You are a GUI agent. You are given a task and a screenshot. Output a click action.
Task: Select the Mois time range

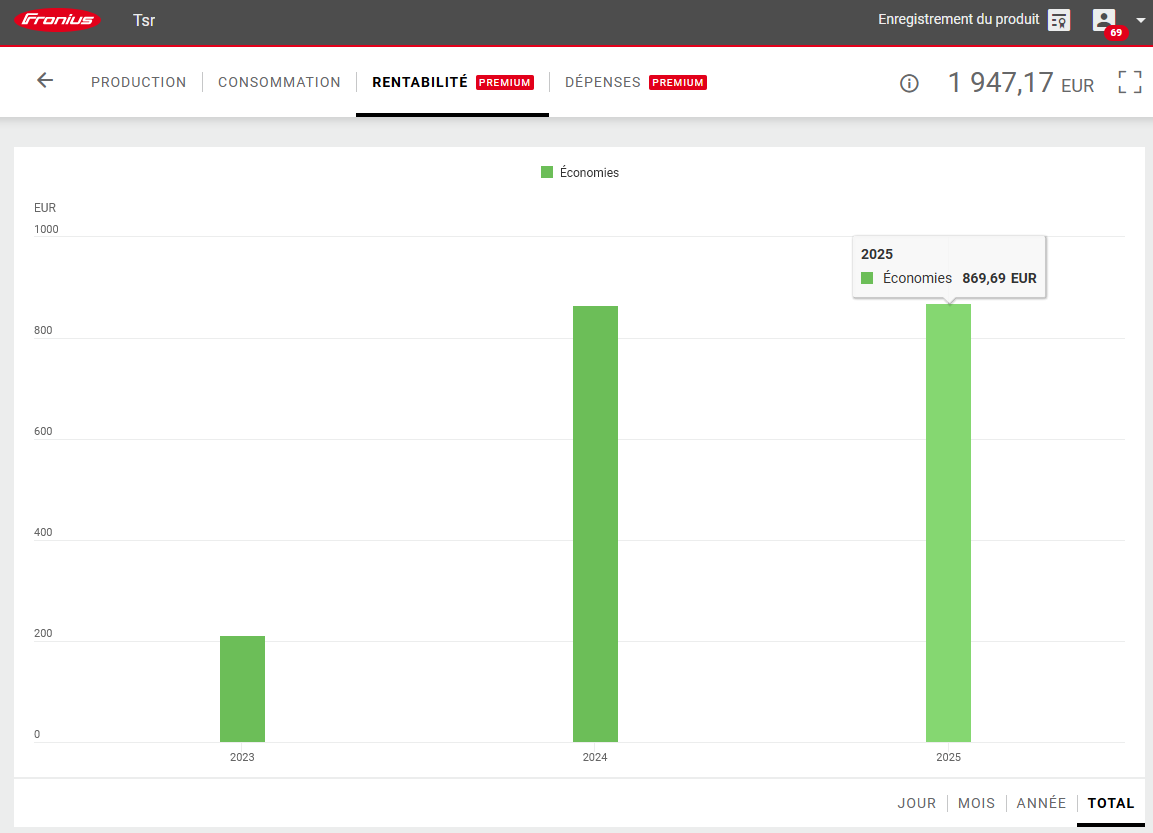tap(976, 803)
